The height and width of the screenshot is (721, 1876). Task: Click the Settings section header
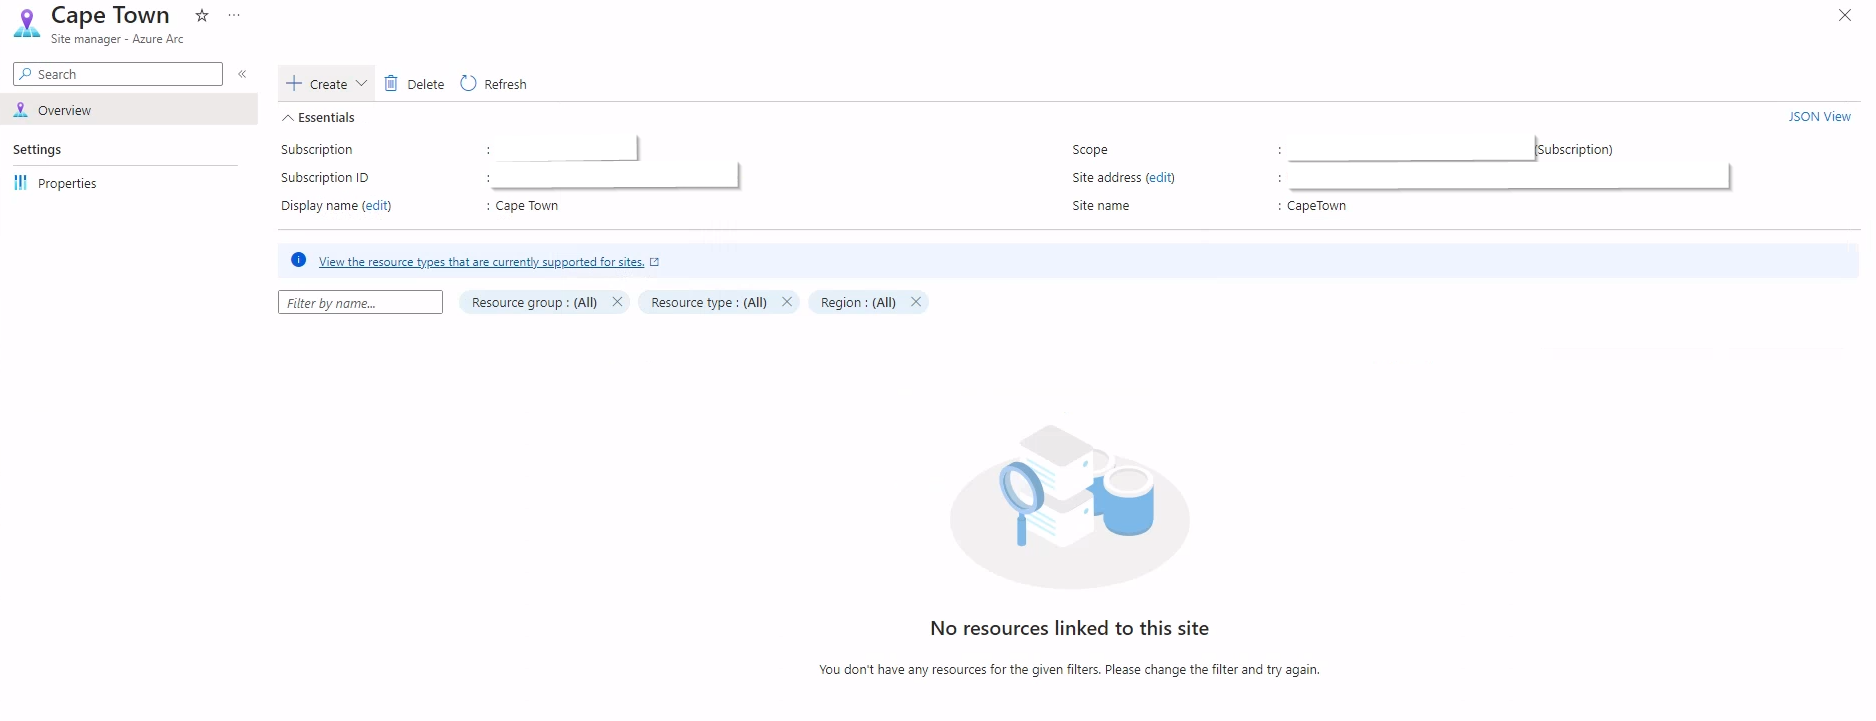pyautogui.click(x=37, y=150)
